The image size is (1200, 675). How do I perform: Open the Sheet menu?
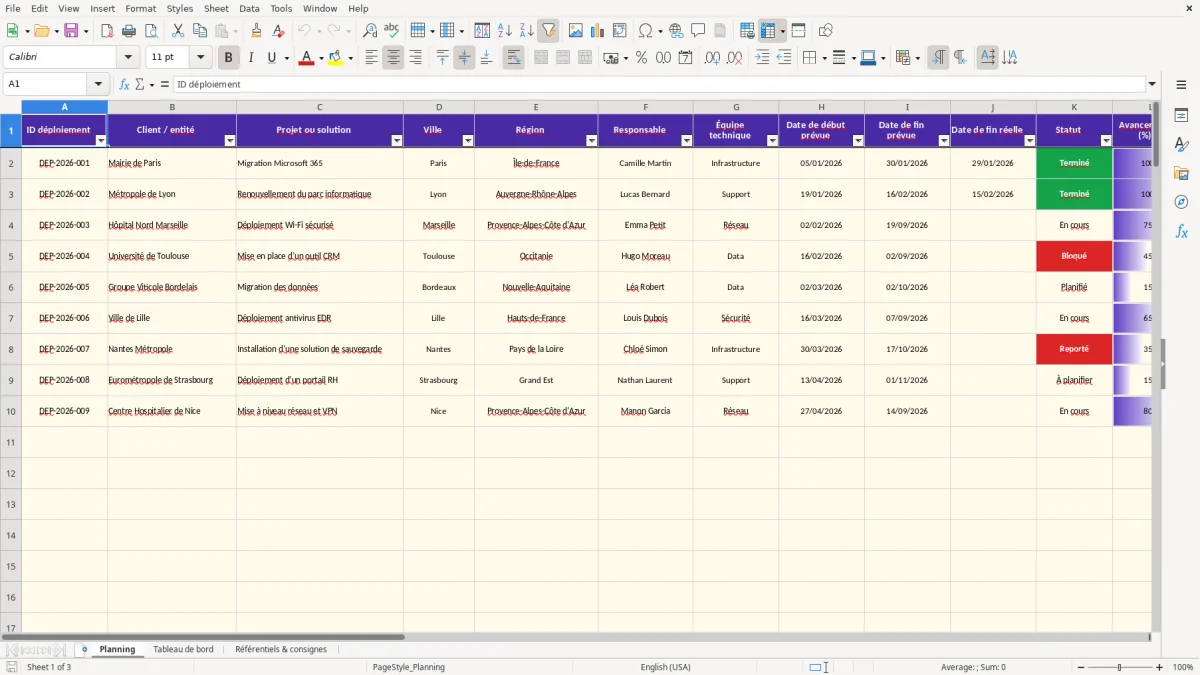(x=216, y=8)
